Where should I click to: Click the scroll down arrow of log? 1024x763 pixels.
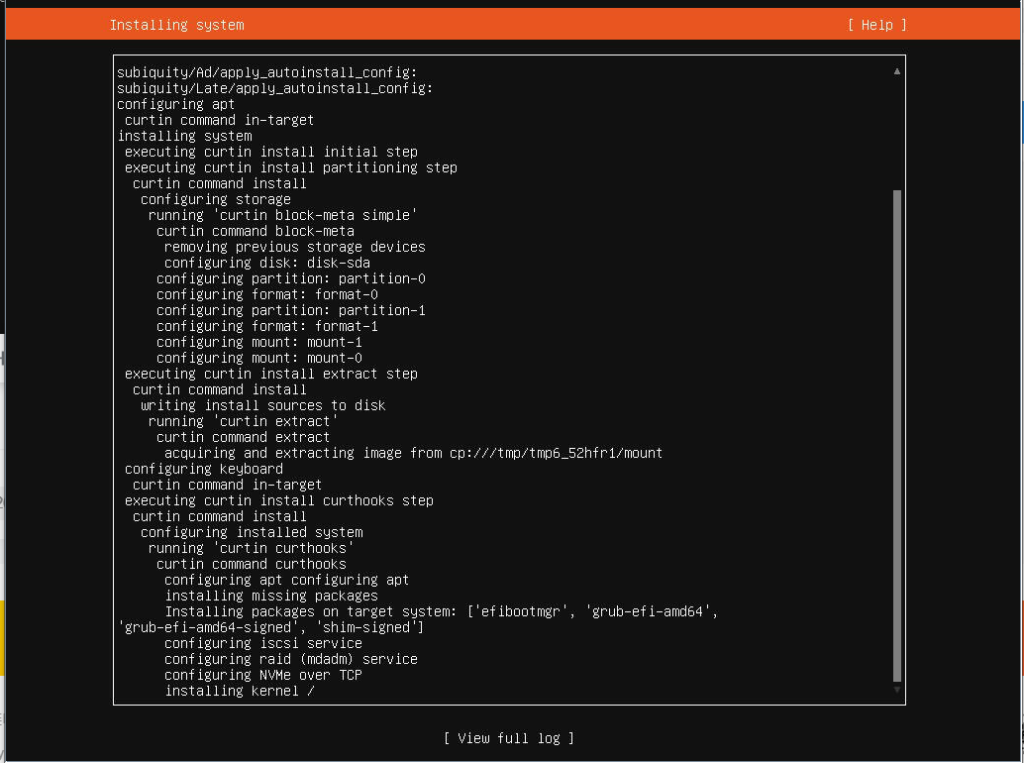tap(897, 690)
